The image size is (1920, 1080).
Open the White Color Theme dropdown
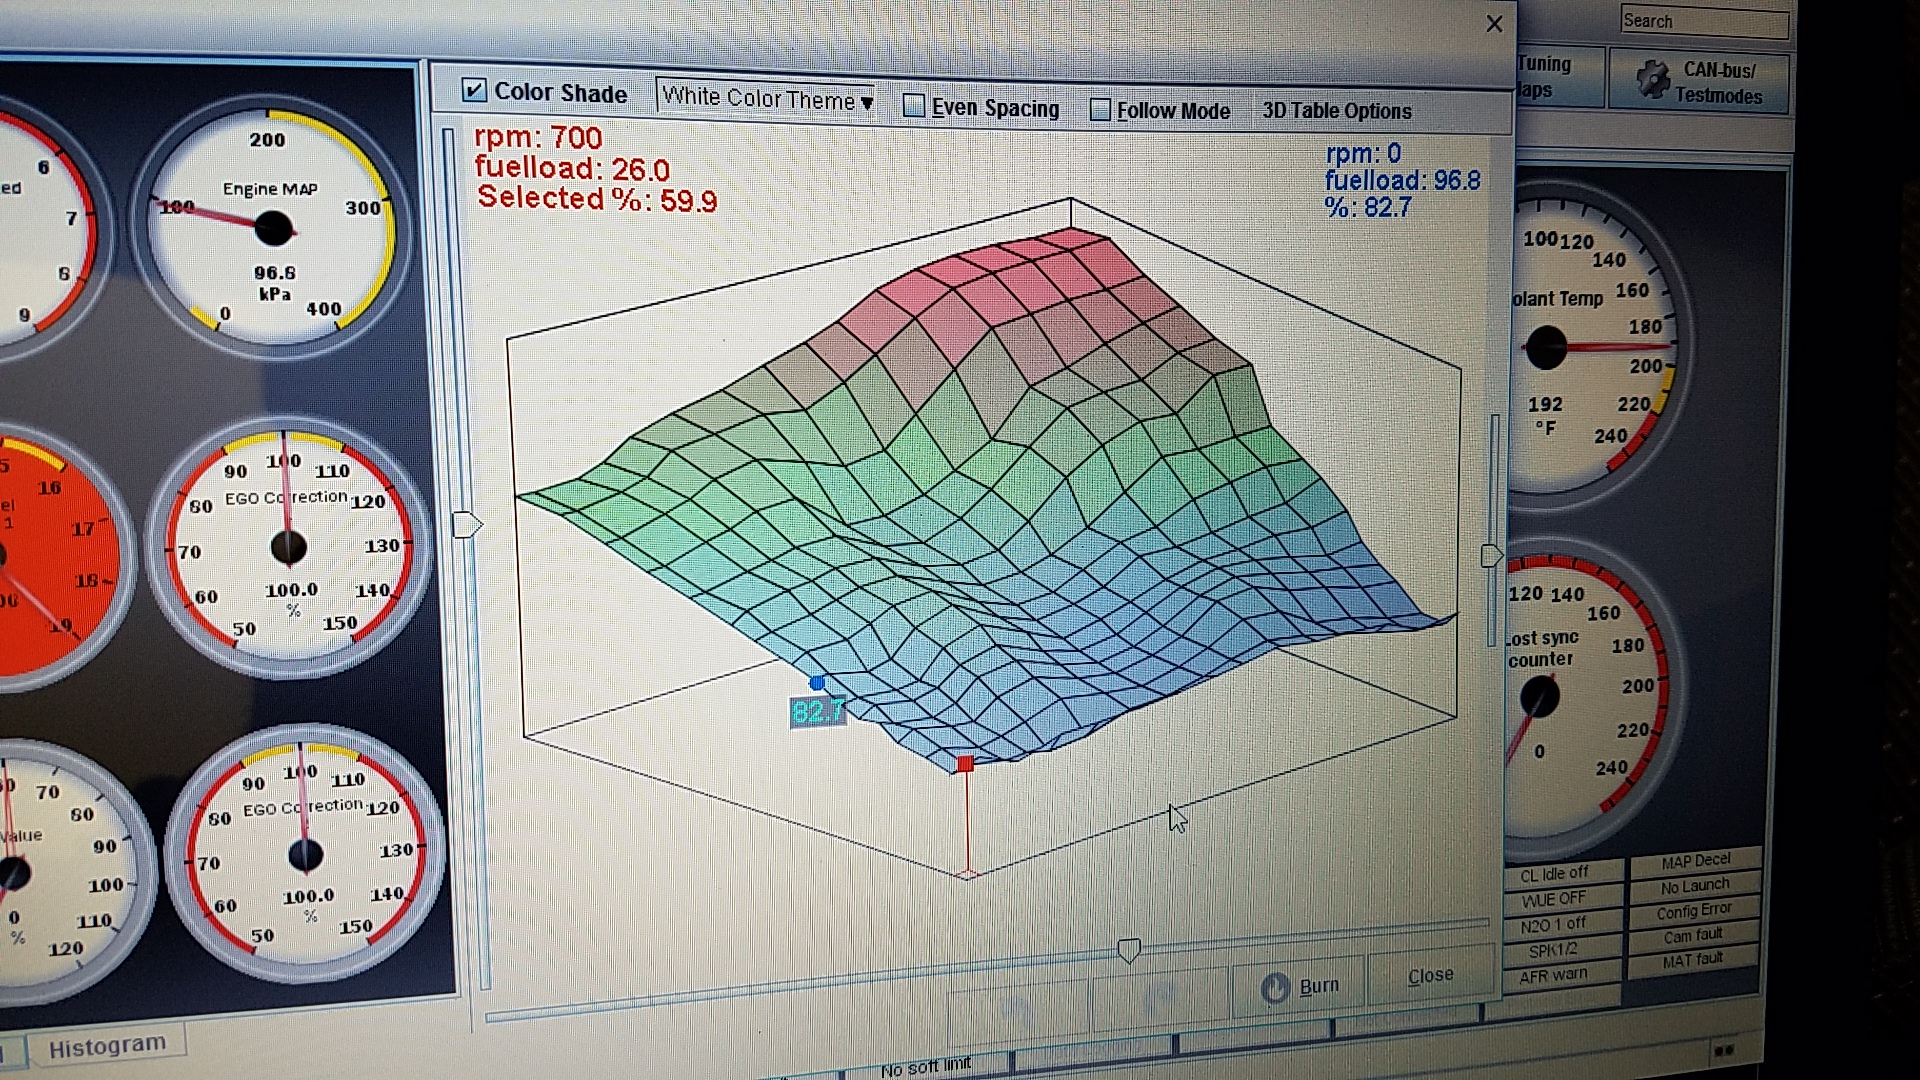click(x=766, y=98)
